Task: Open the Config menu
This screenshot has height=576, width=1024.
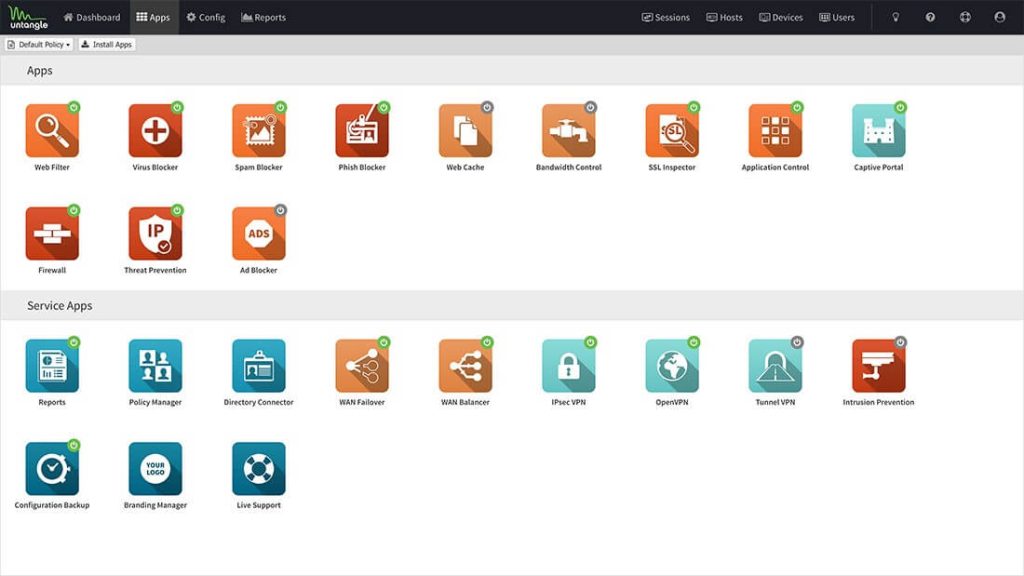Action: 206,18
